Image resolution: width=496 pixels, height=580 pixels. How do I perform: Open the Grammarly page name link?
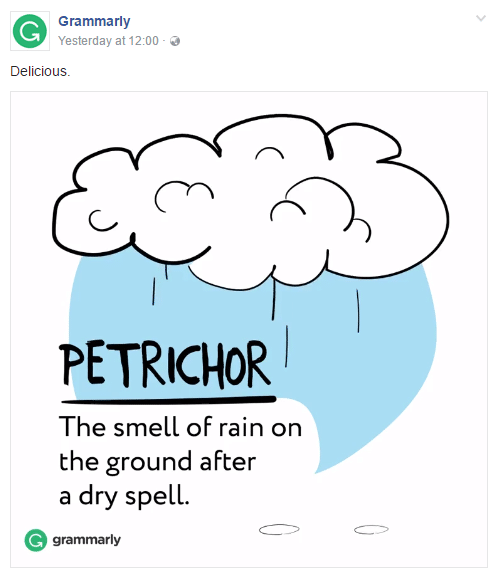coord(94,21)
